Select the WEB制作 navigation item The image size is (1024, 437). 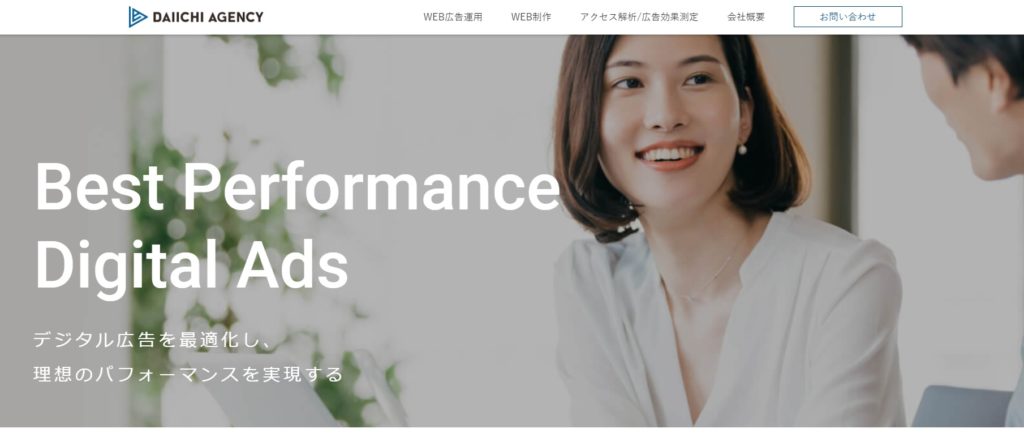(531, 17)
